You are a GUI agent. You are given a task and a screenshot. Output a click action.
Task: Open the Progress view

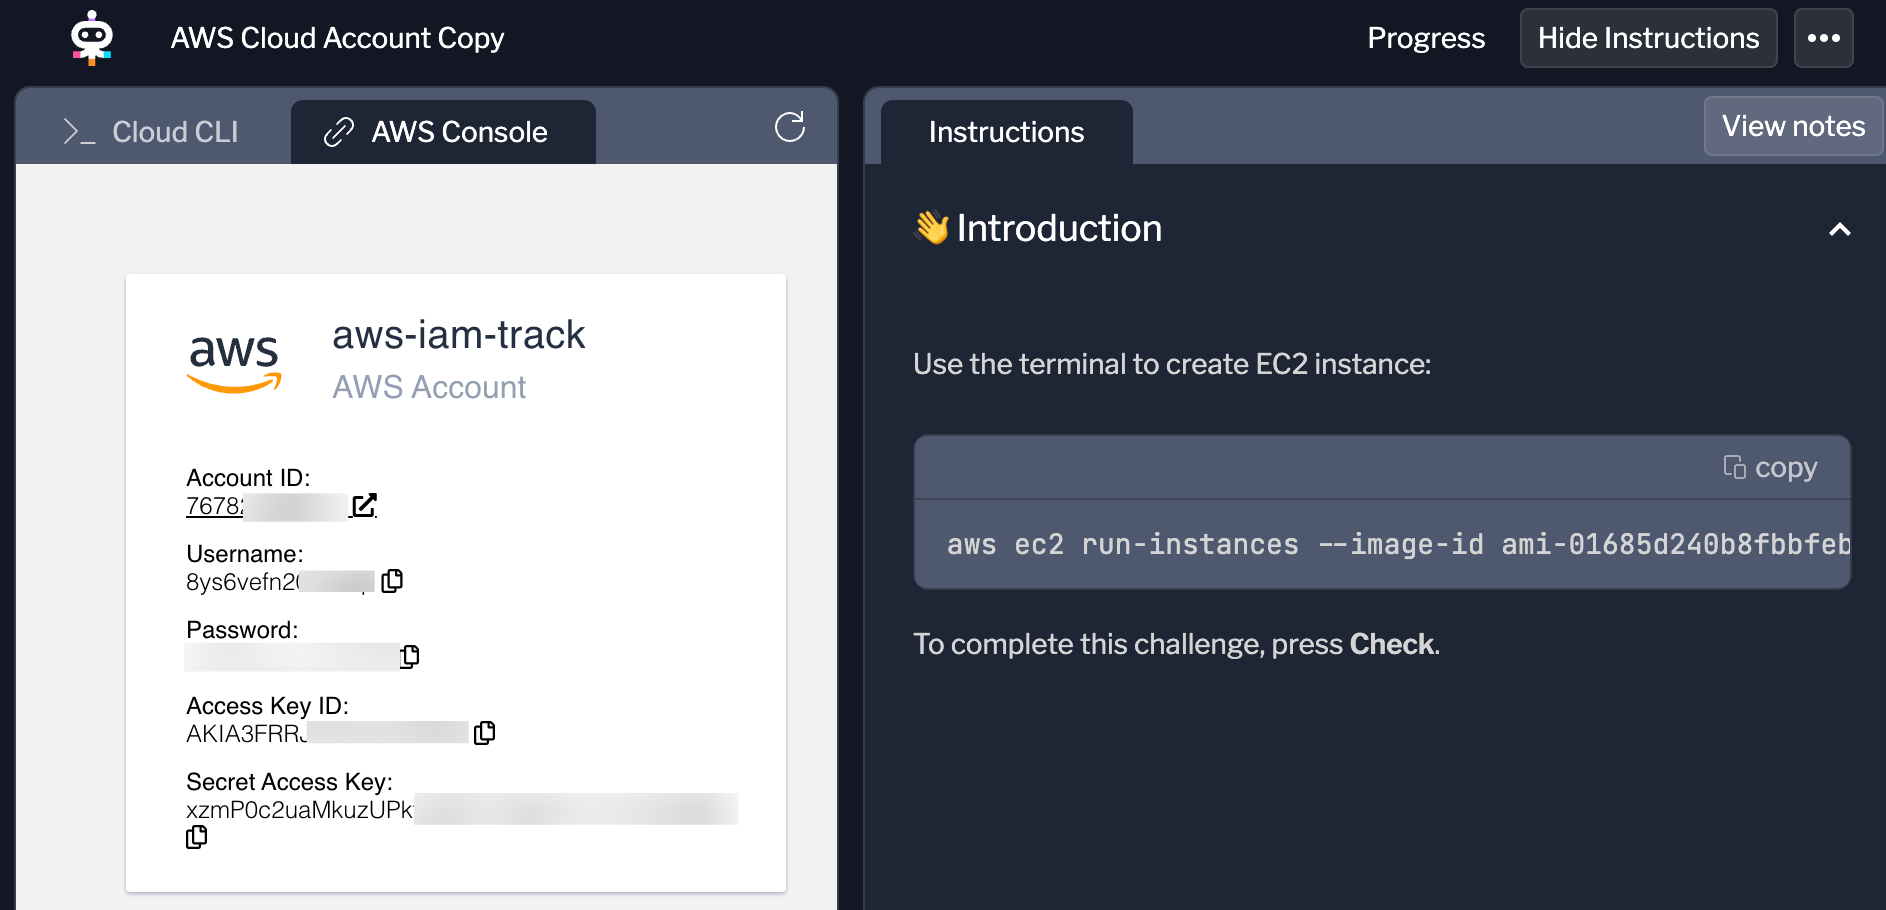pyautogui.click(x=1425, y=38)
